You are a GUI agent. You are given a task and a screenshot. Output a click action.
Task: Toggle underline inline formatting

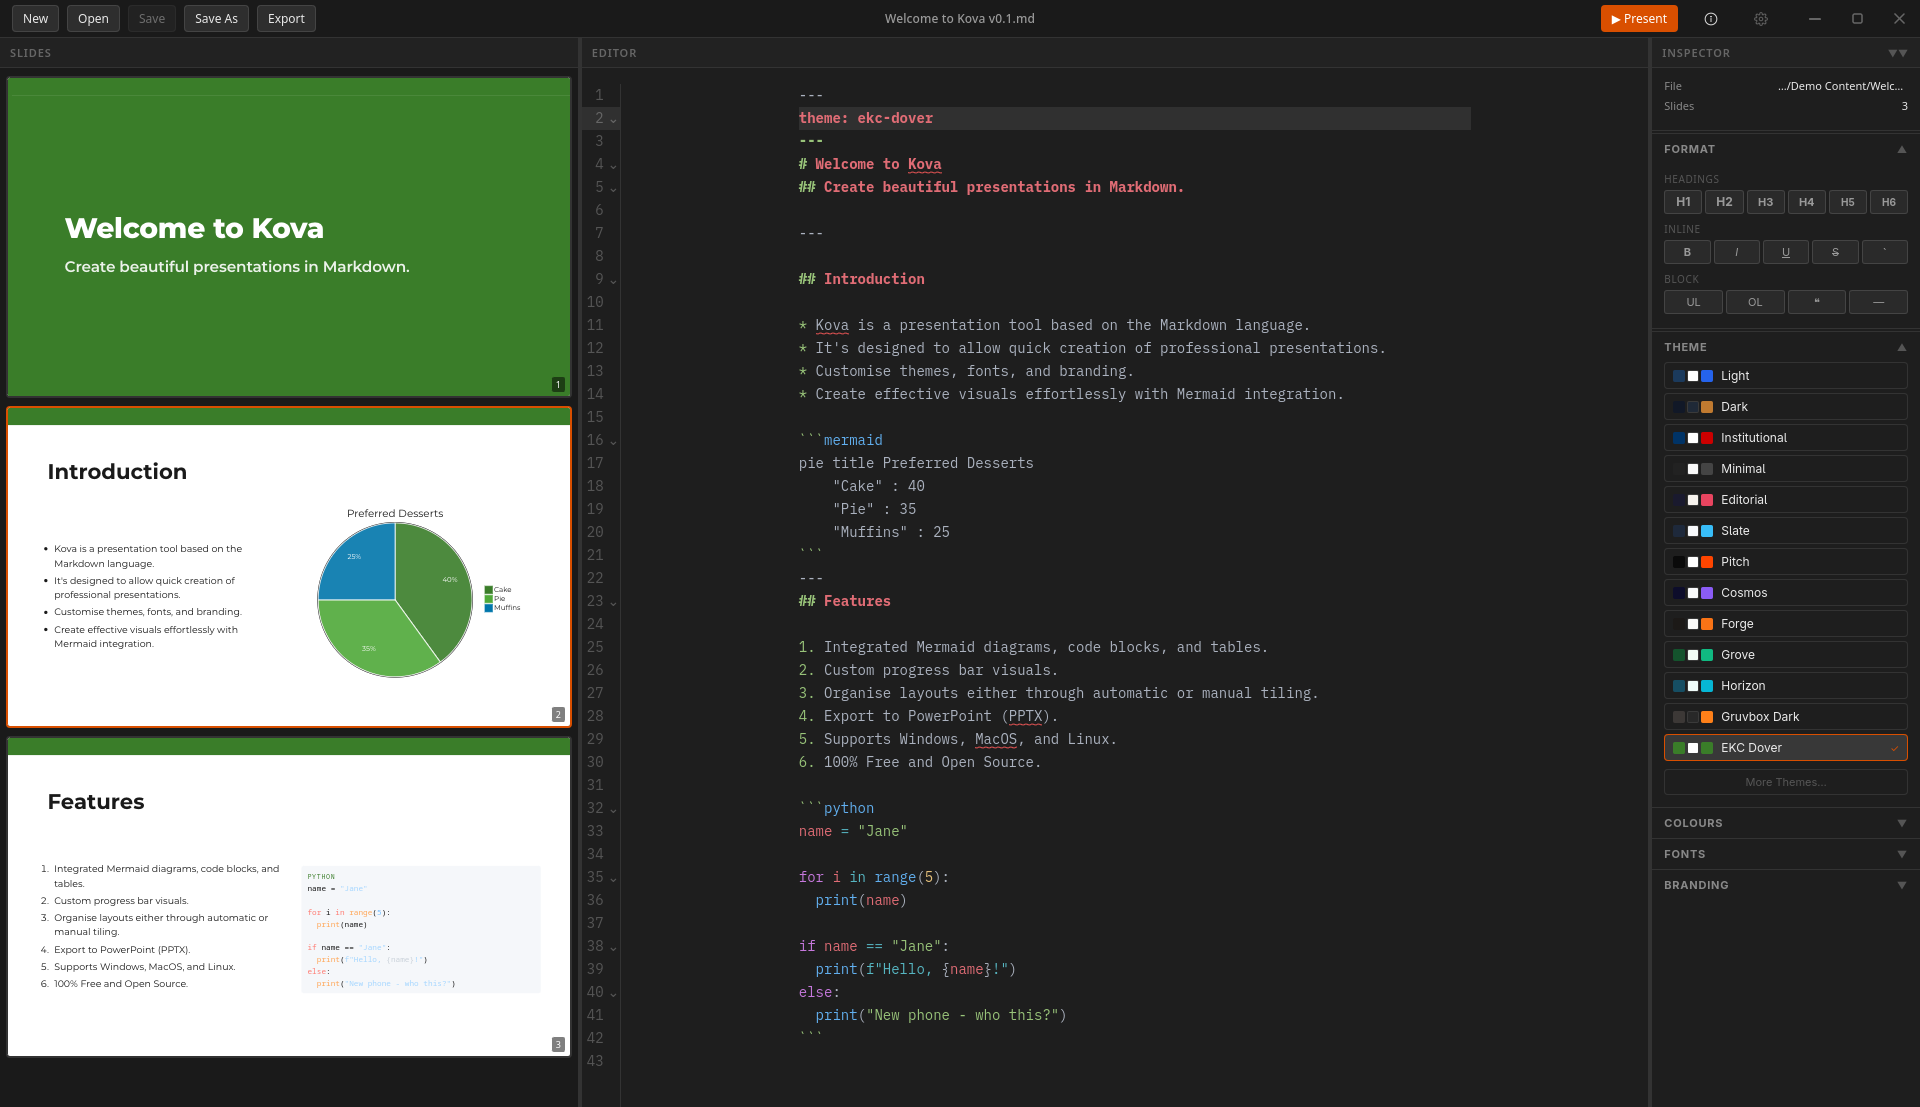click(x=1786, y=252)
